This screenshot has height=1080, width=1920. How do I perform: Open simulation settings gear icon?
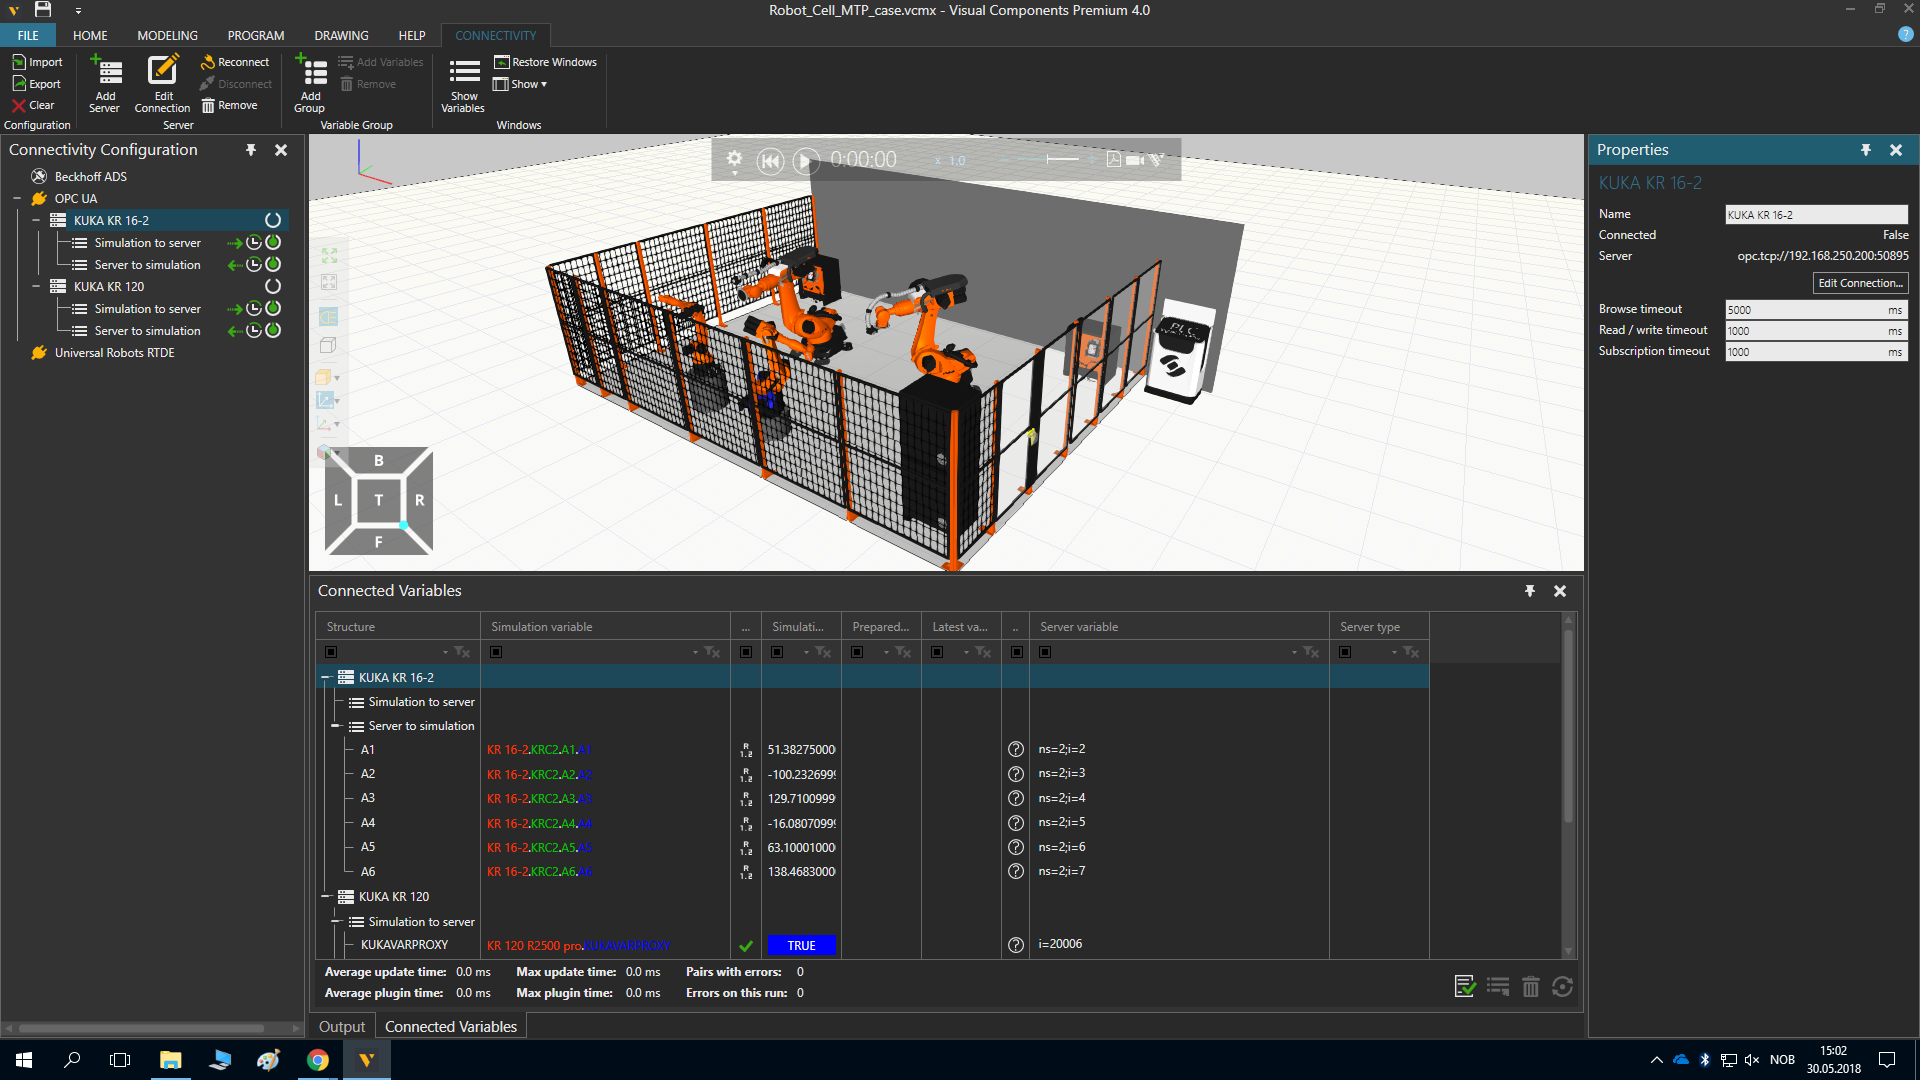click(734, 159)
